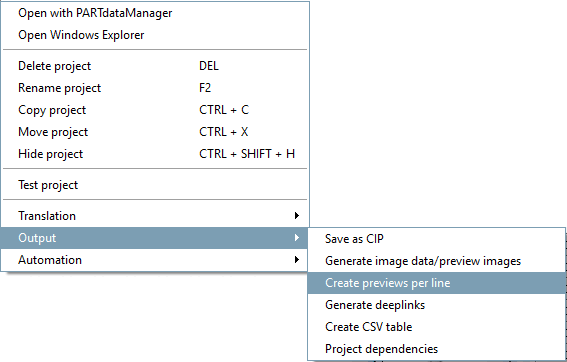Click Create previews per line

coord(436,283)
